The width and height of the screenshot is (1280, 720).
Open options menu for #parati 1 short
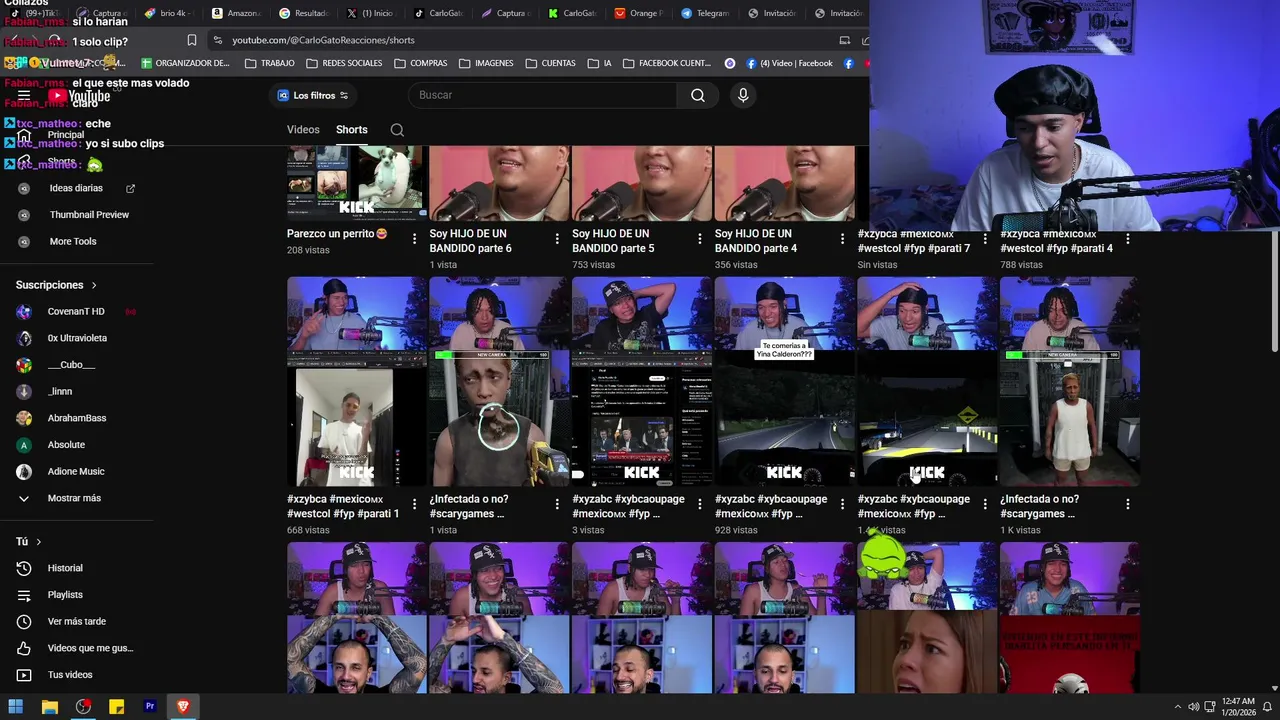[414, 504]
